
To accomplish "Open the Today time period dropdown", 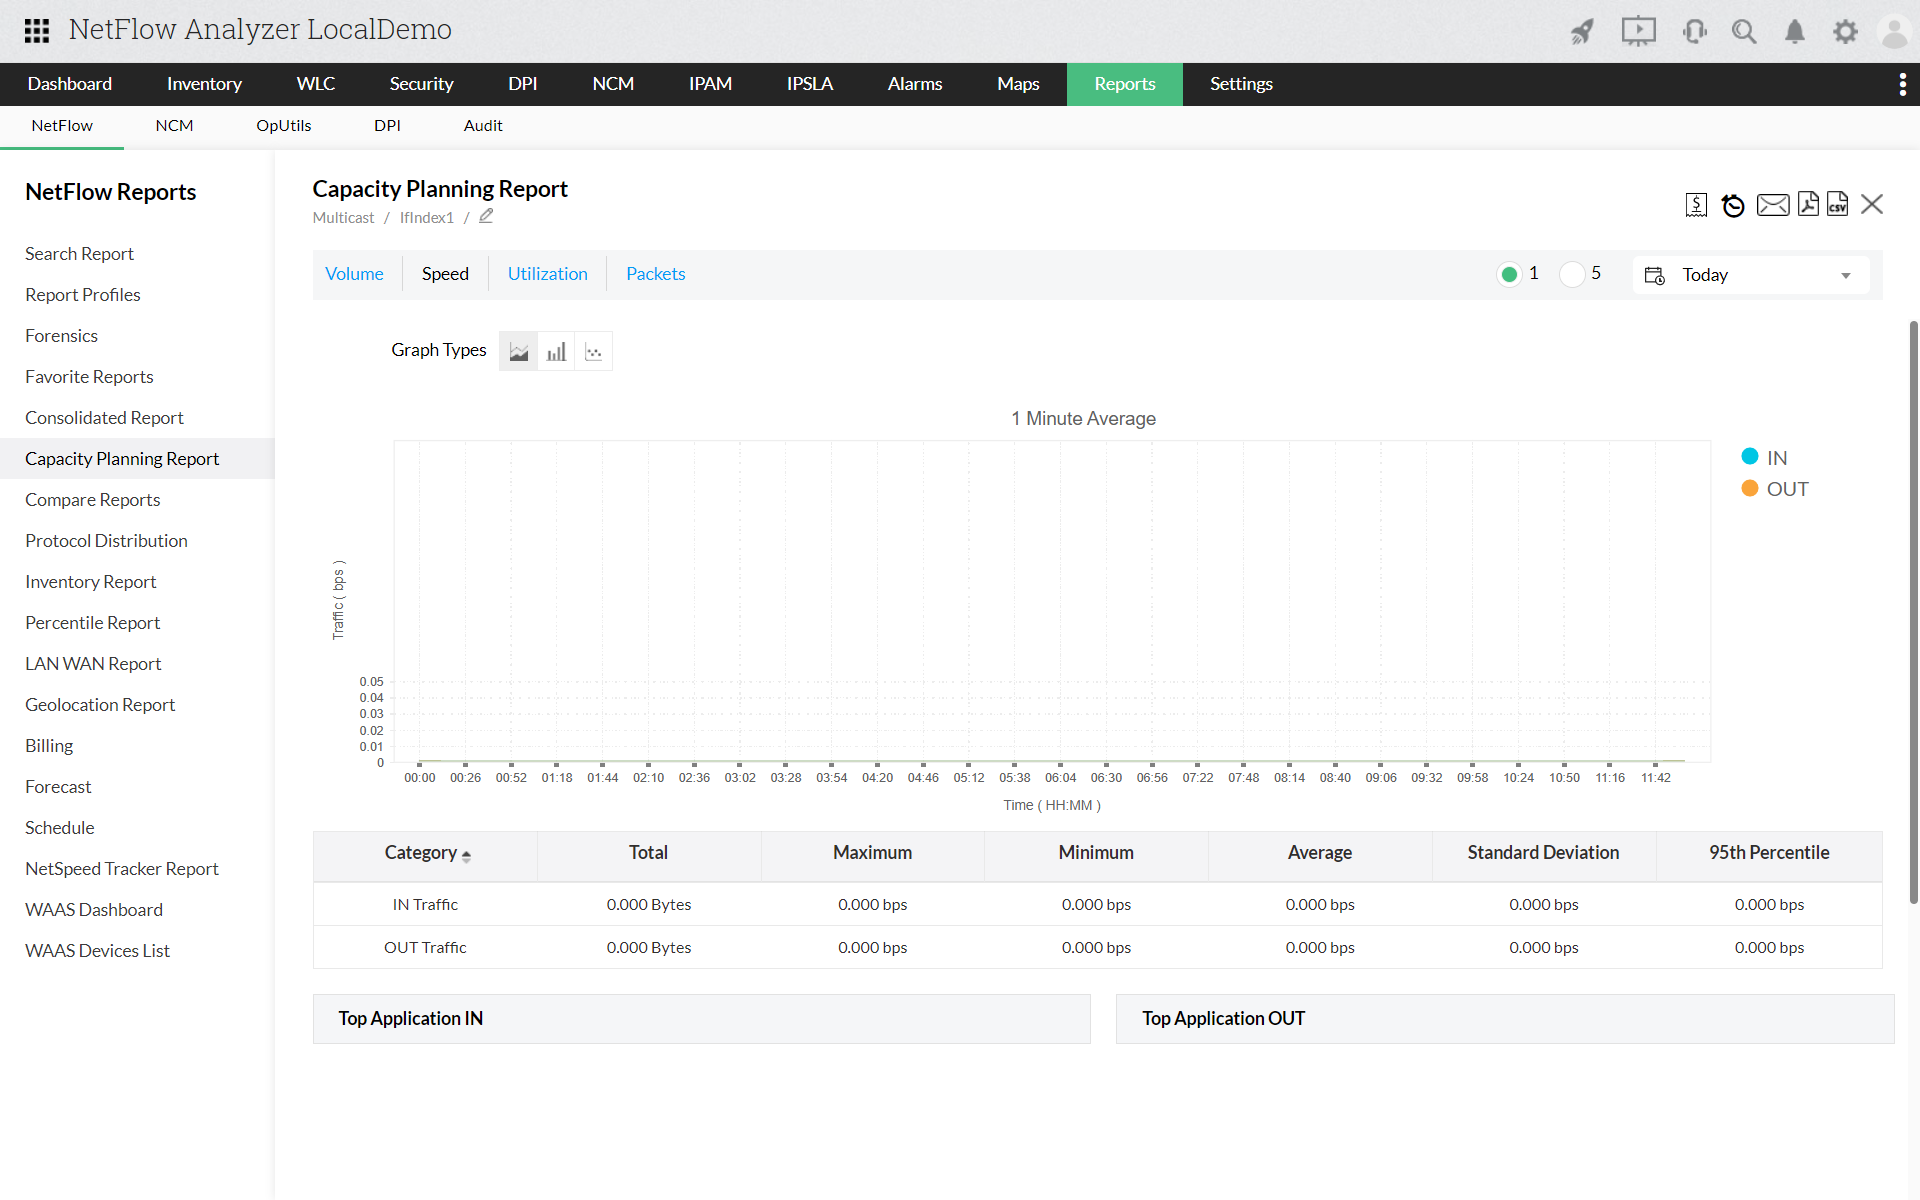I will pyautogui.click(x=1752, y=275).
